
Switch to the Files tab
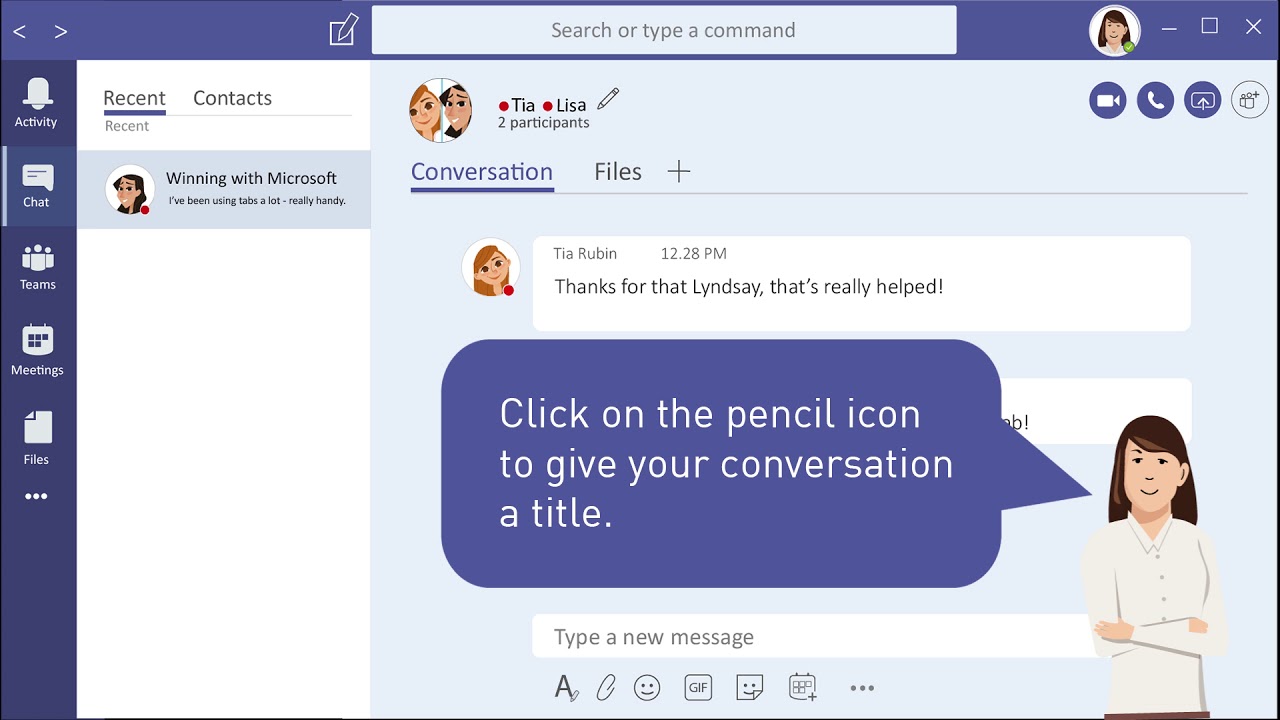[618, 172]
